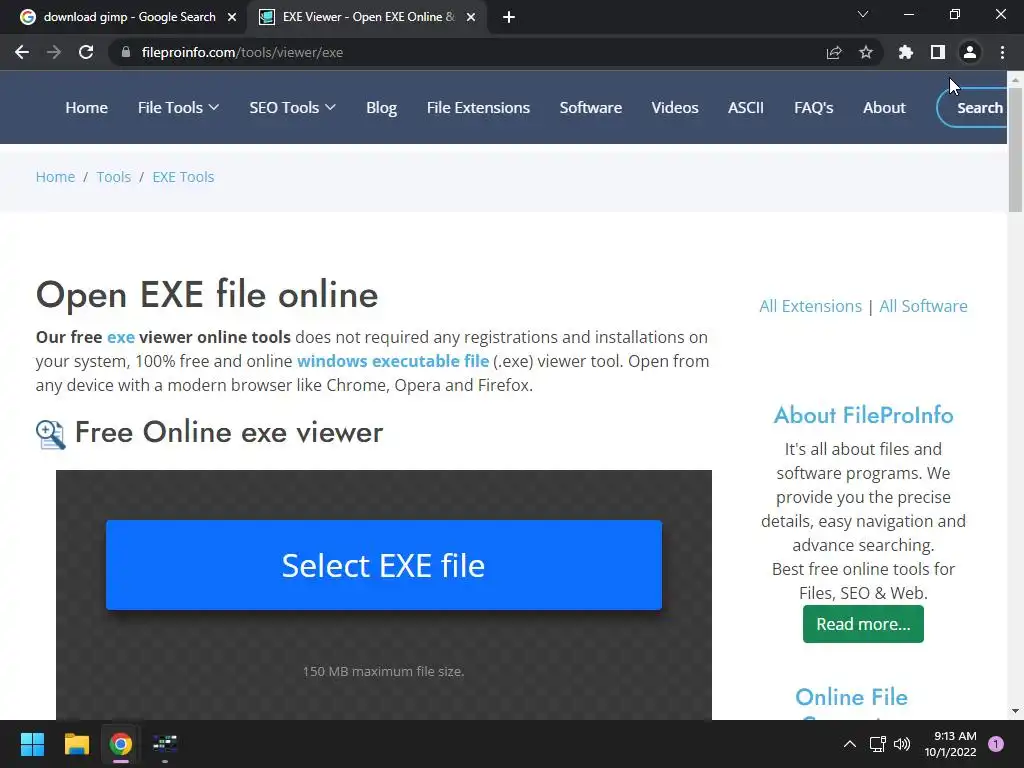Click magnifier document icon beside viewer heading
The height and width of the screenshot is (768, 1024).
coord(51,434)
